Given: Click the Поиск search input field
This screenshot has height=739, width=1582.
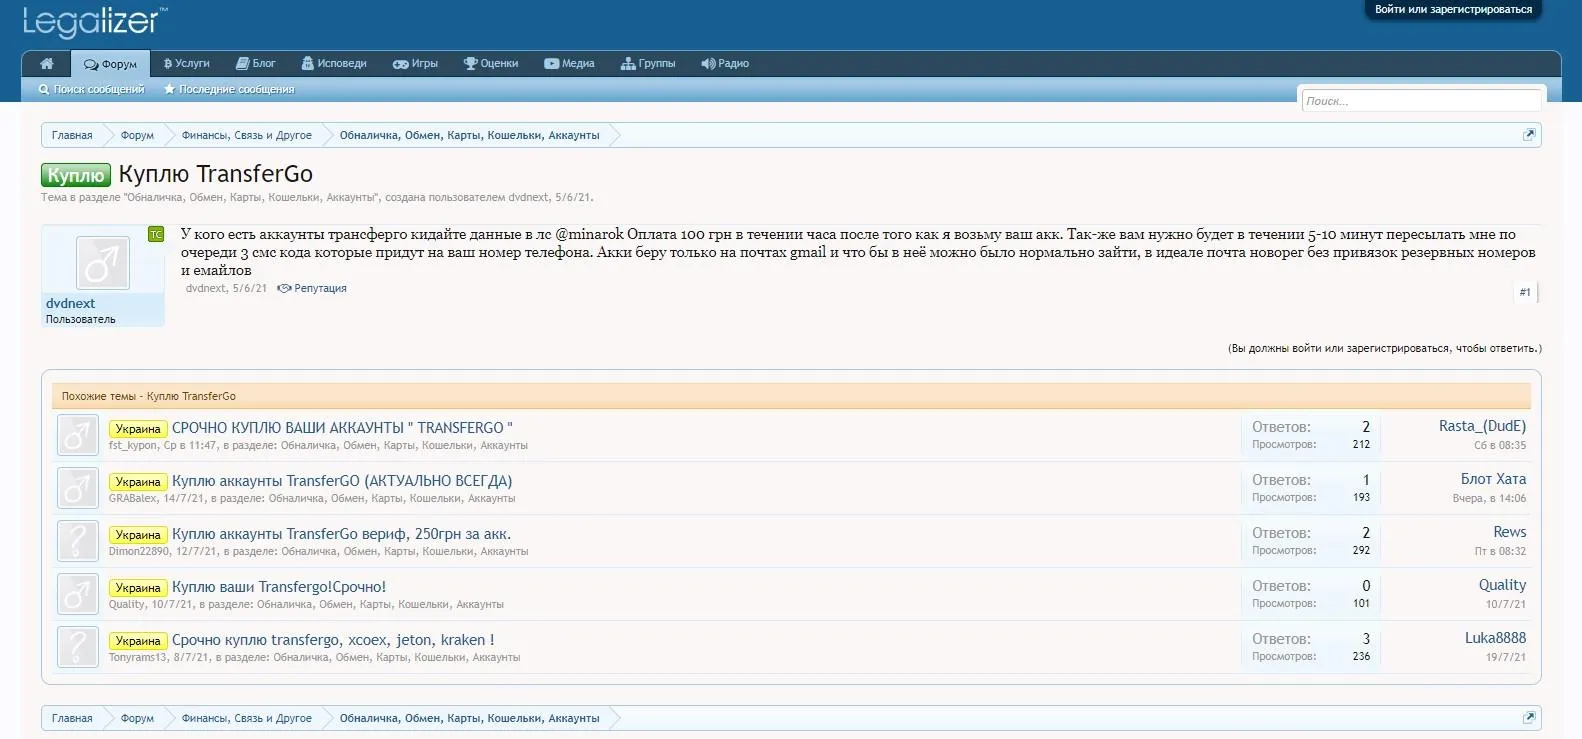Looking at the screenshot, I should pos(1420,101).
